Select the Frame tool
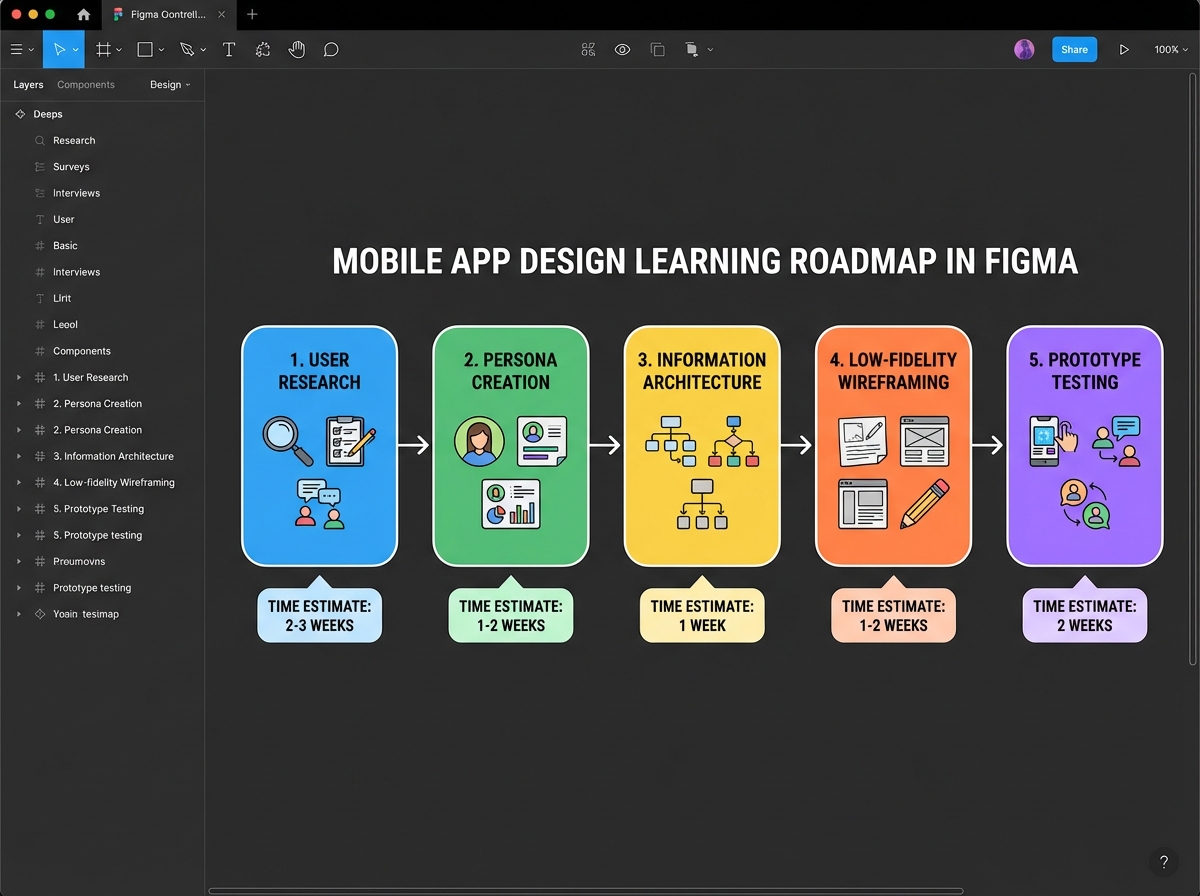 click(104, 49)
